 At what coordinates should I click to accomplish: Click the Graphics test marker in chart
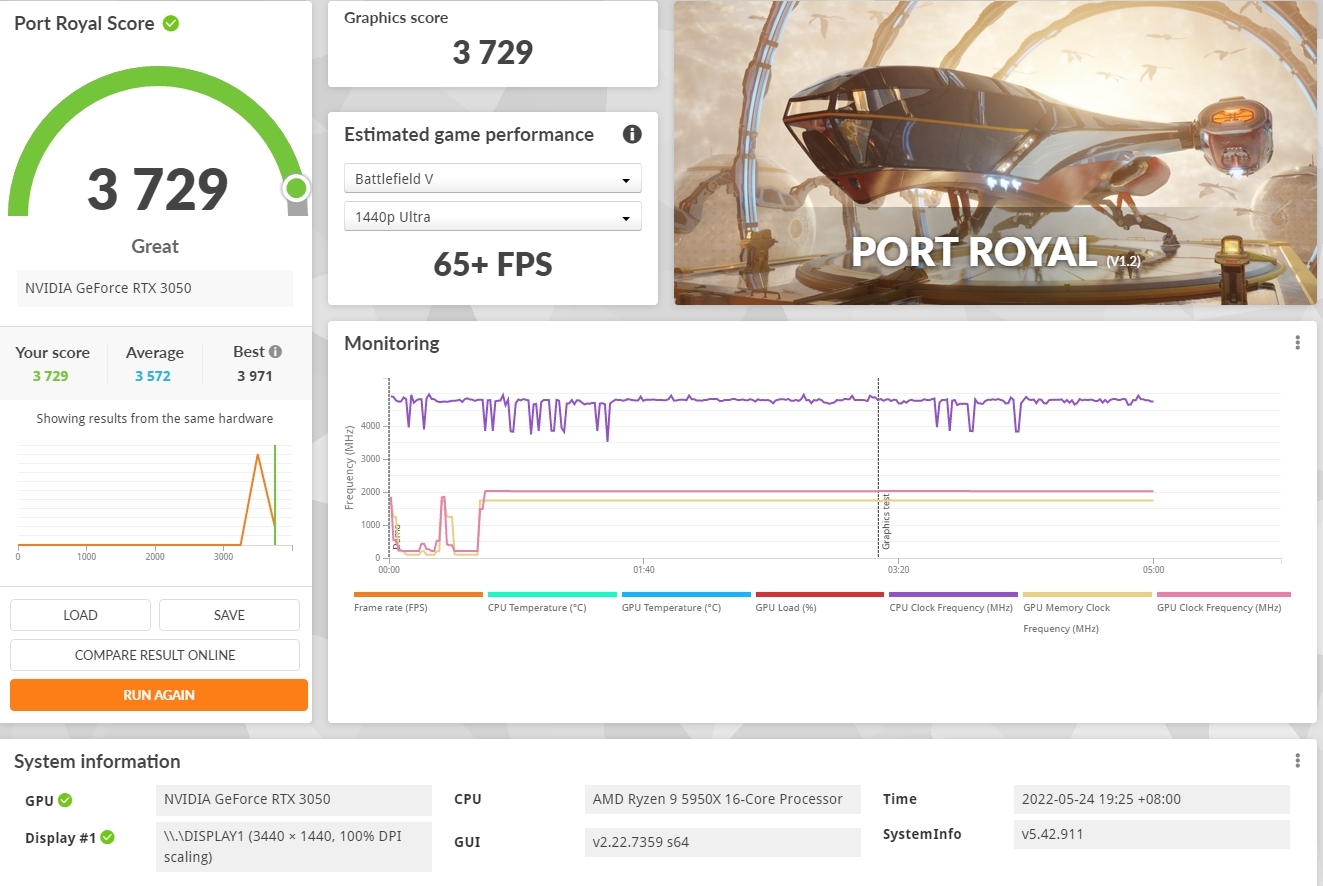(885, 522)
